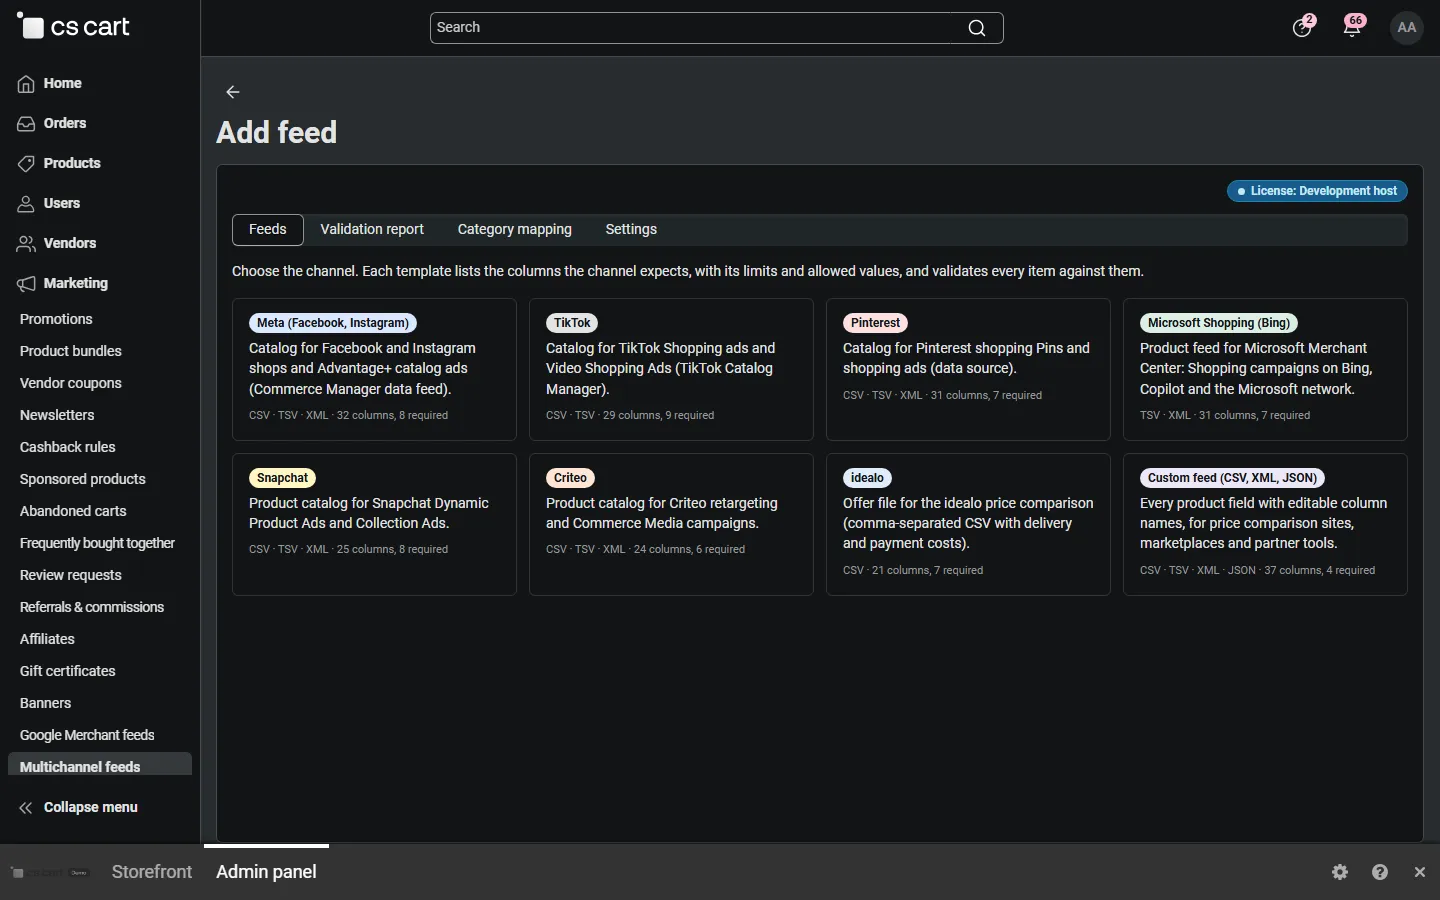
Task: Open the Category mapping tab
Action: point(515,230)
